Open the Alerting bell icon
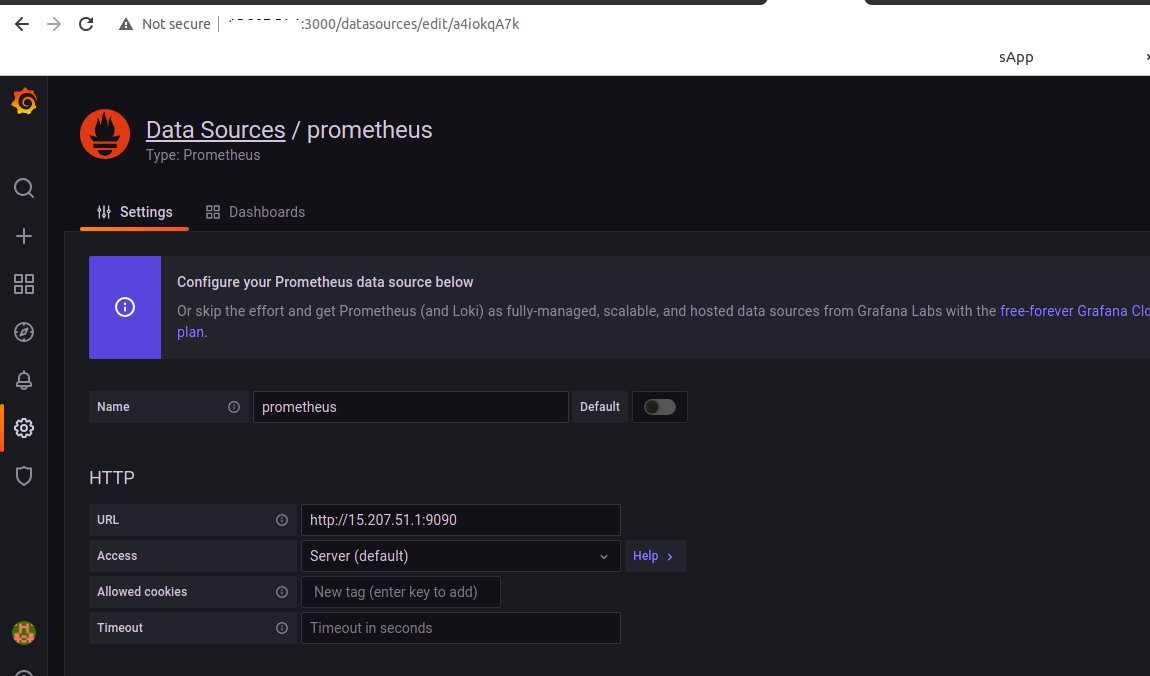Image resolution: width=1150 pixels, height=676 pixels. coord(23,380)
